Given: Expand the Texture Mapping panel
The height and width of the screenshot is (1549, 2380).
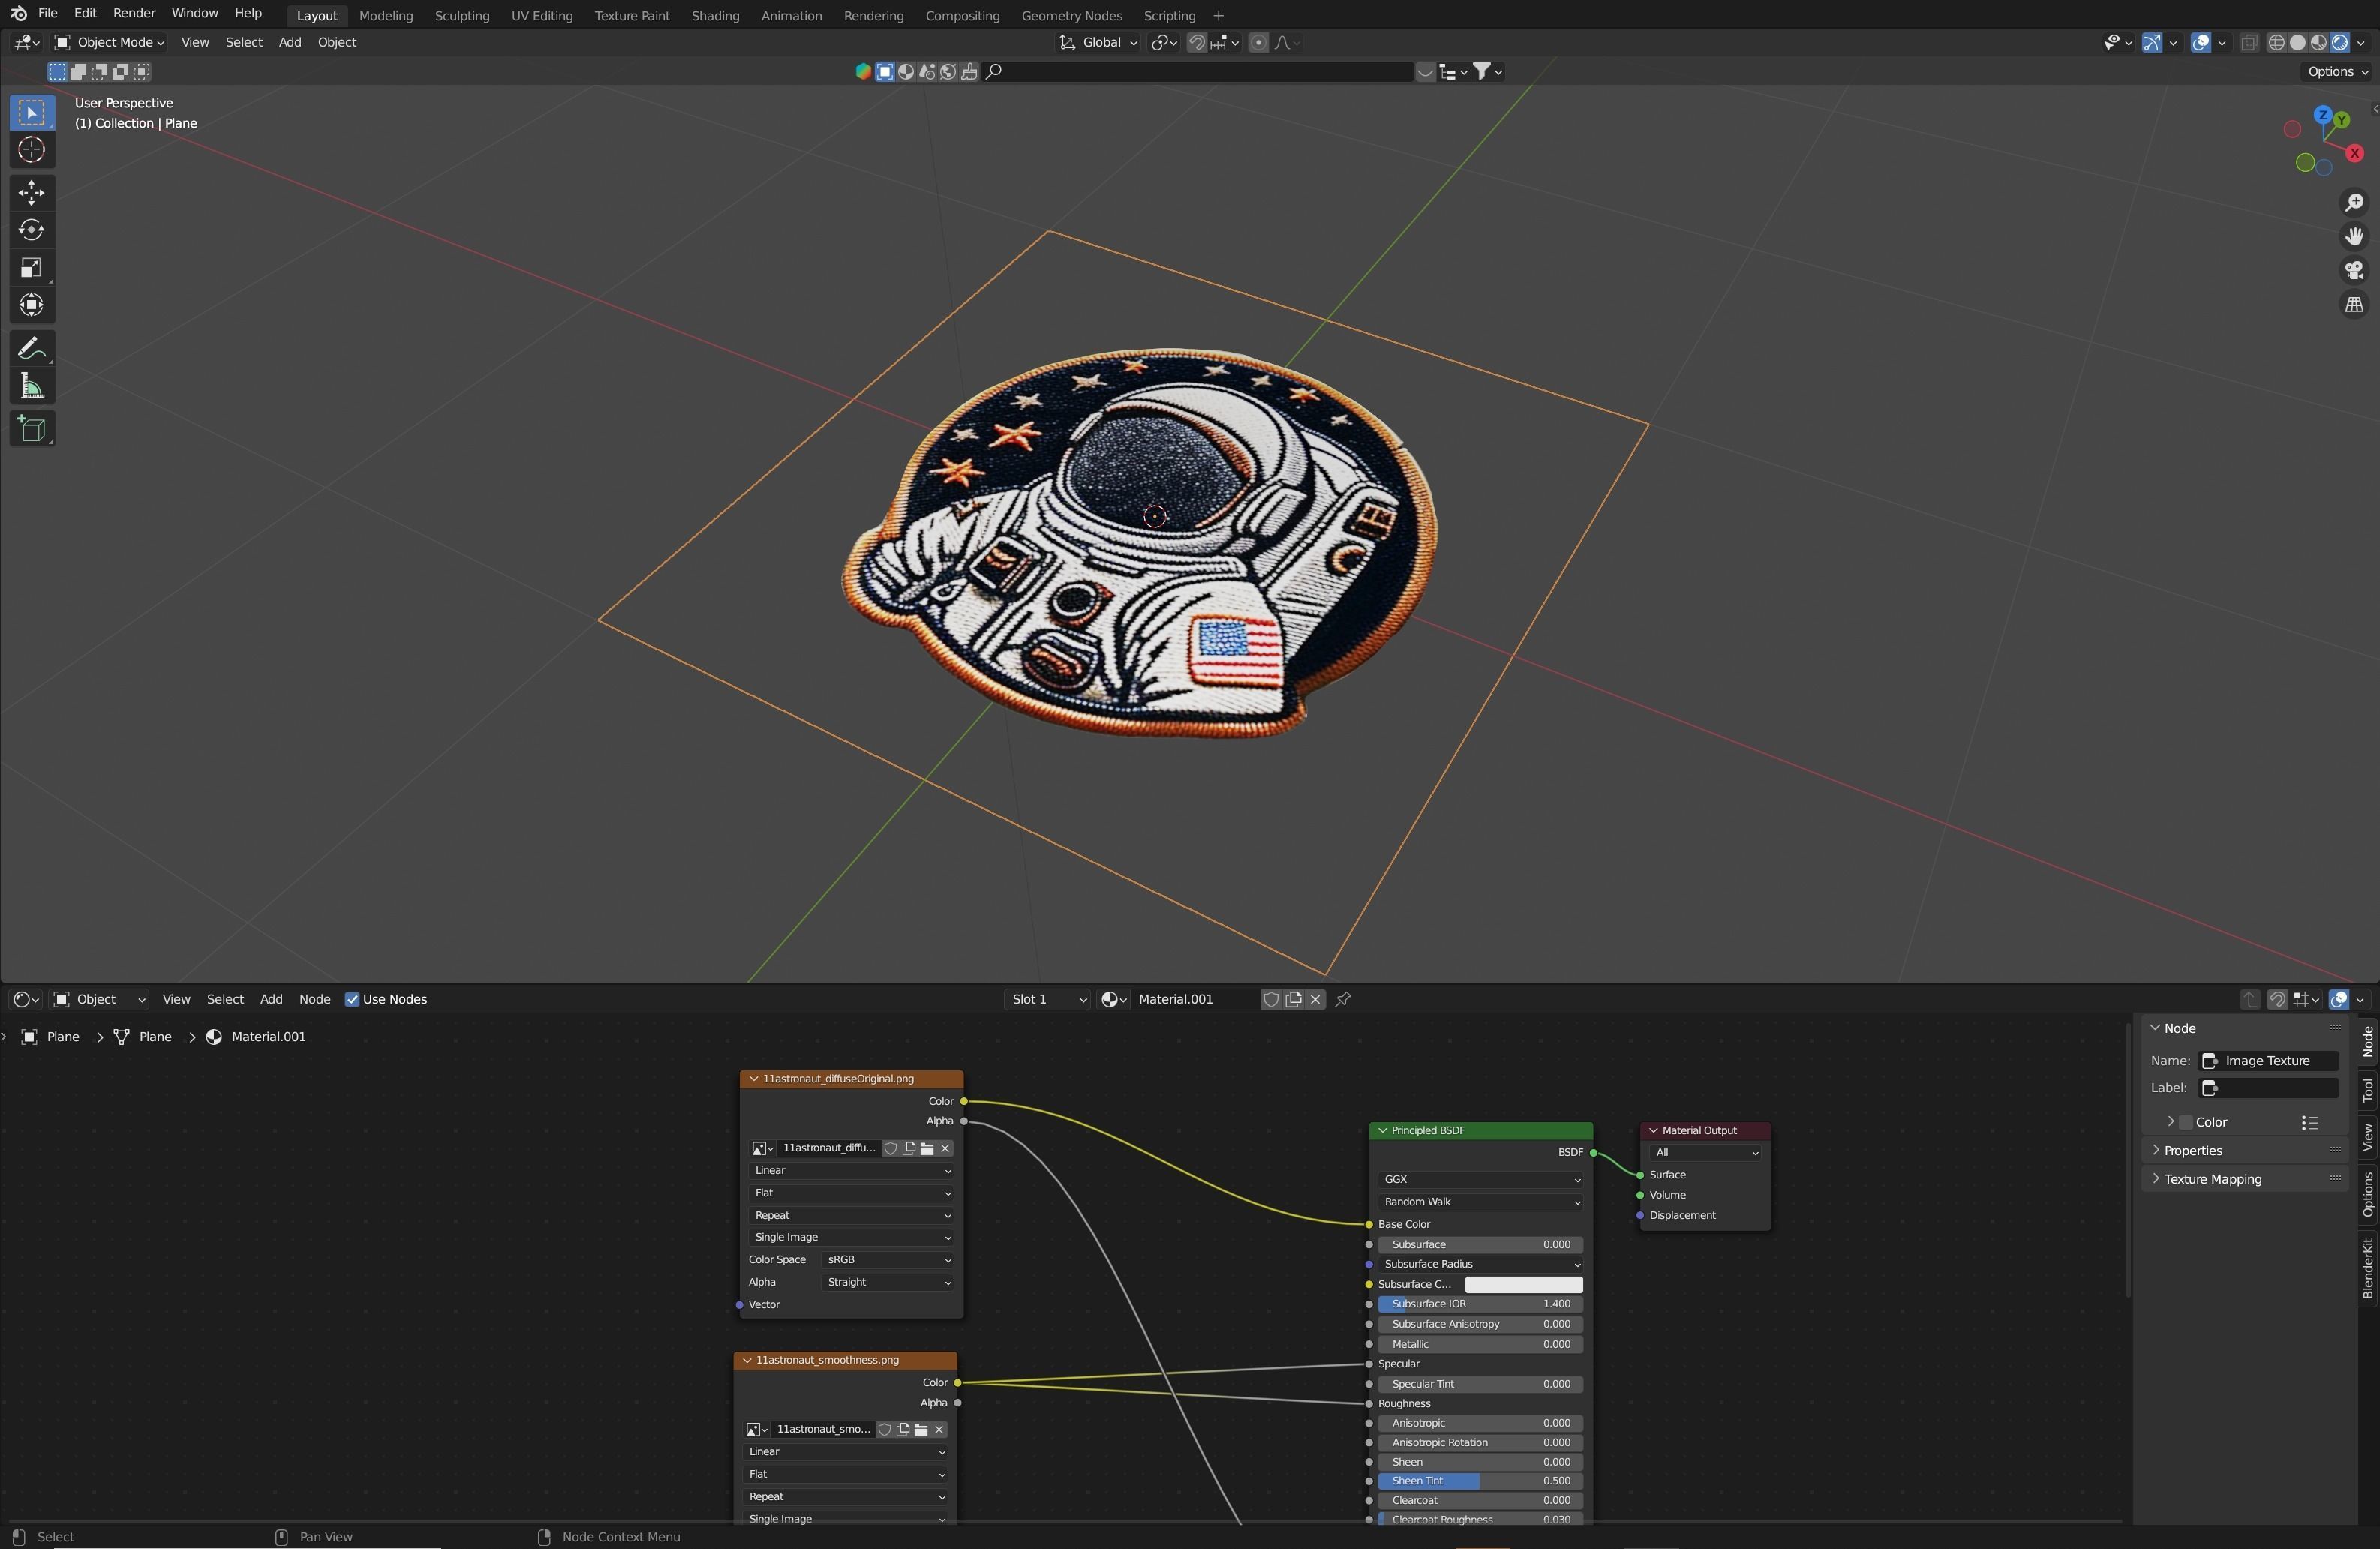Looking at the screenshot, I should click(x=2212, y=1179).
